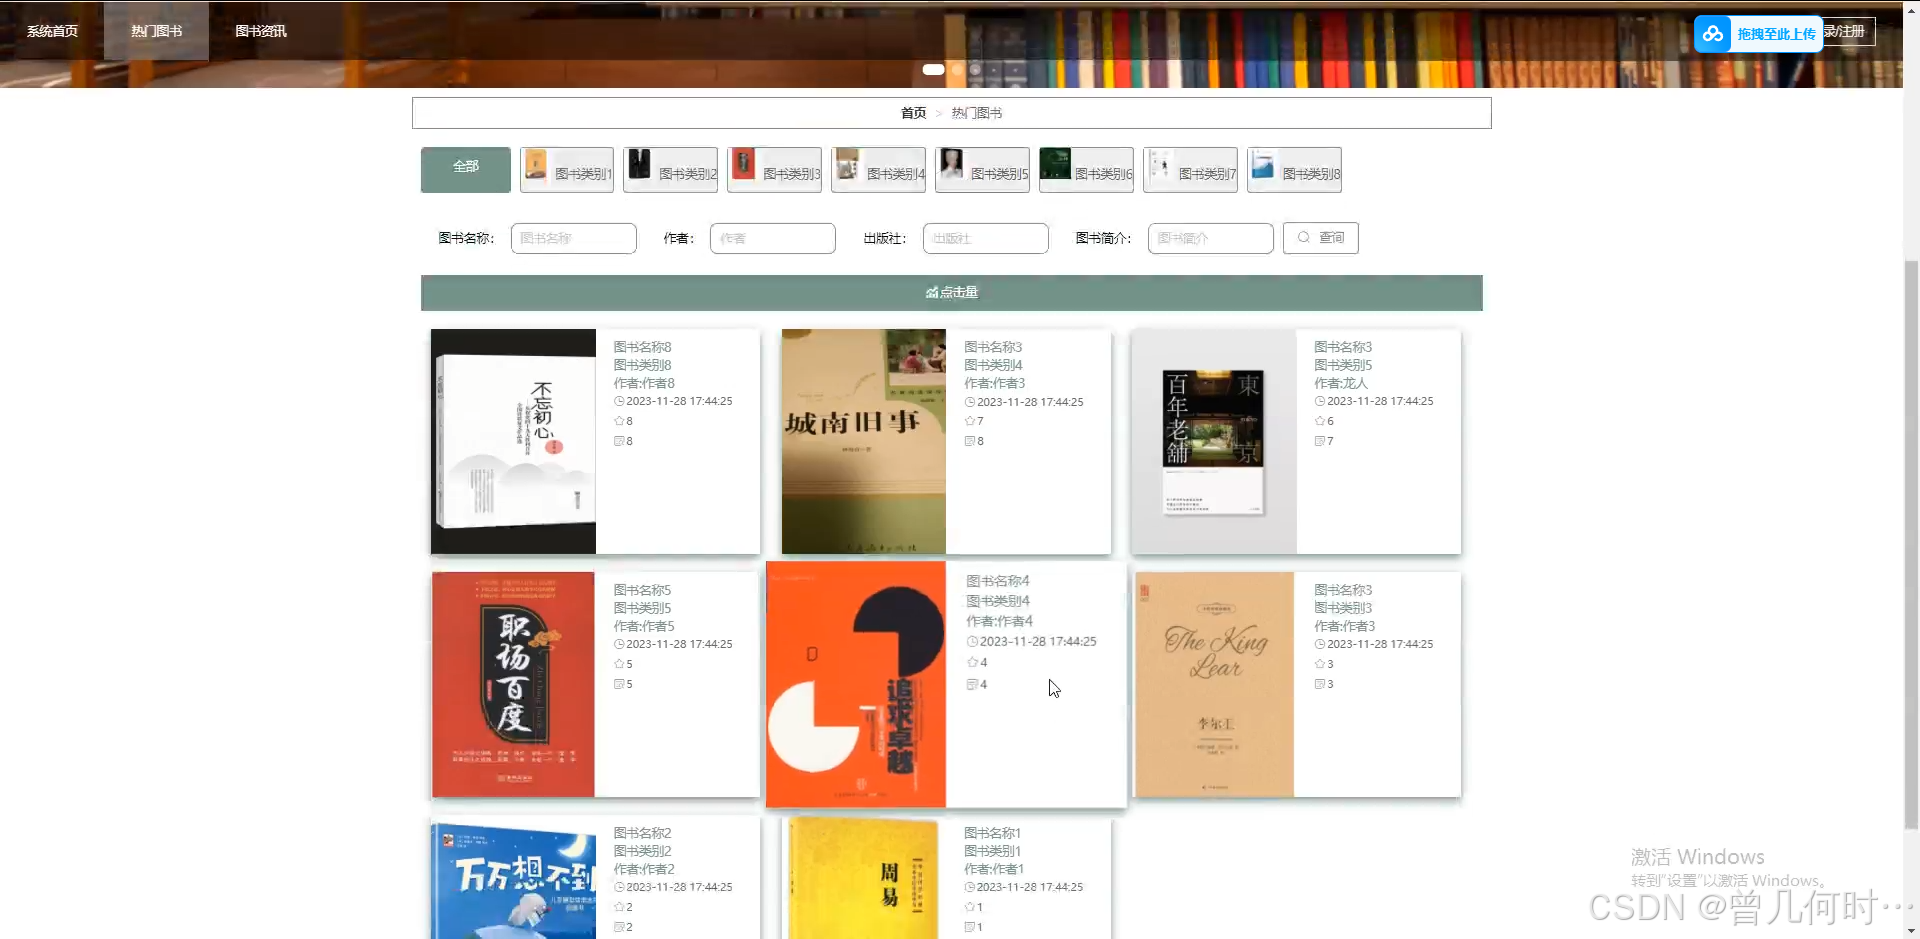
Task: Open 追求卓越 orange book cover
Action: click(x=856, y=684)
